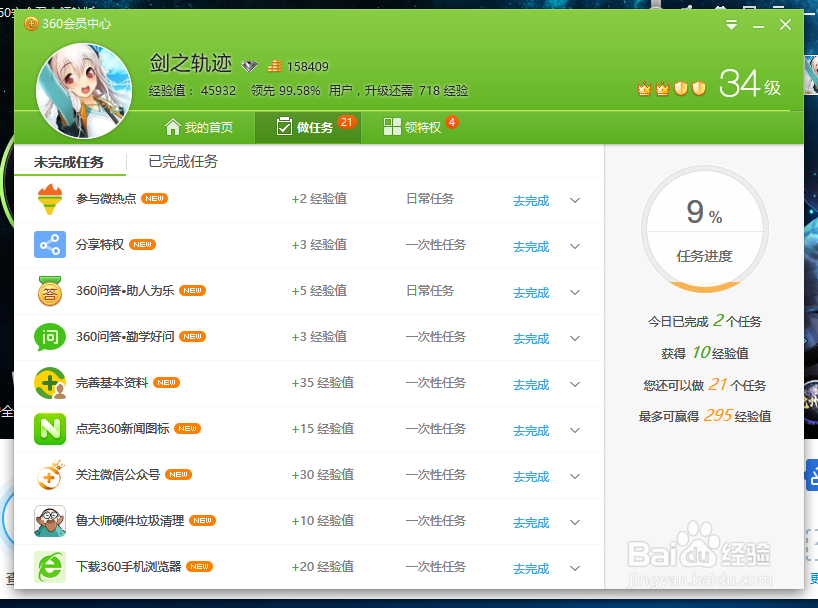Click the first shield level badge
This screenshot has height=608, width=818.
[681, 89]
